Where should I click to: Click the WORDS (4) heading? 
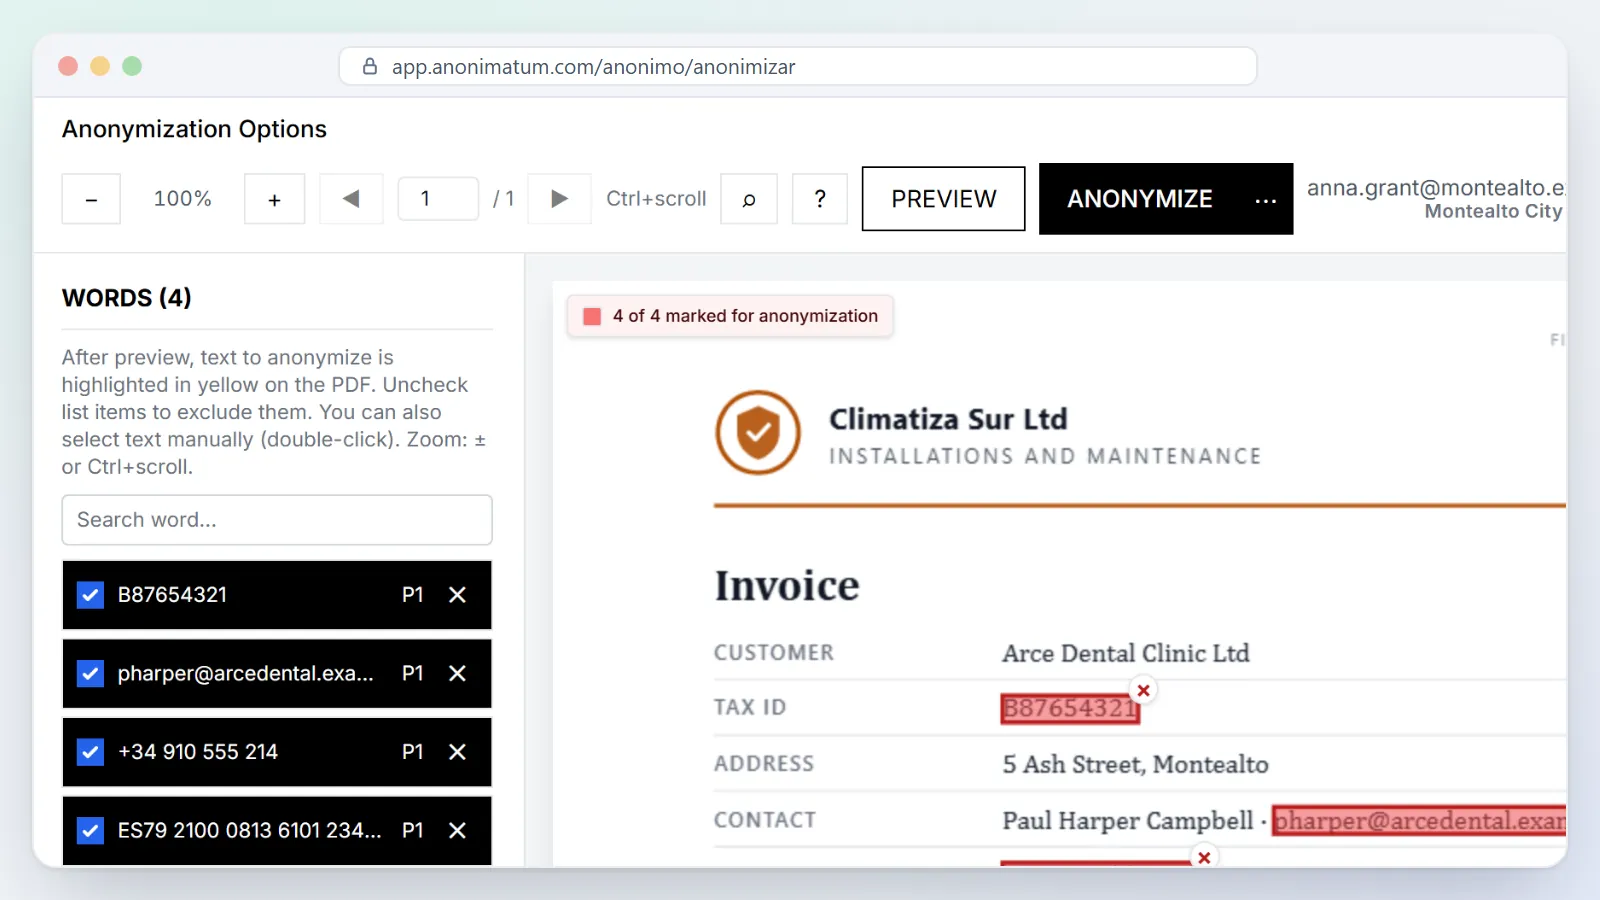pyautogui.click(x=127, y=298)
